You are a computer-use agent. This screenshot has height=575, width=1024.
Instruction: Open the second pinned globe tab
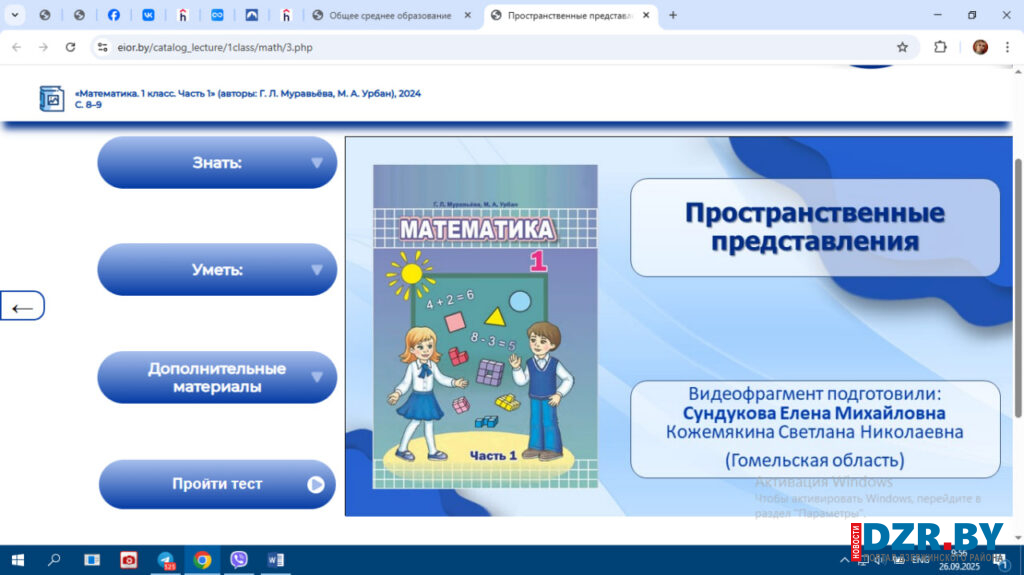pos(79,15)
